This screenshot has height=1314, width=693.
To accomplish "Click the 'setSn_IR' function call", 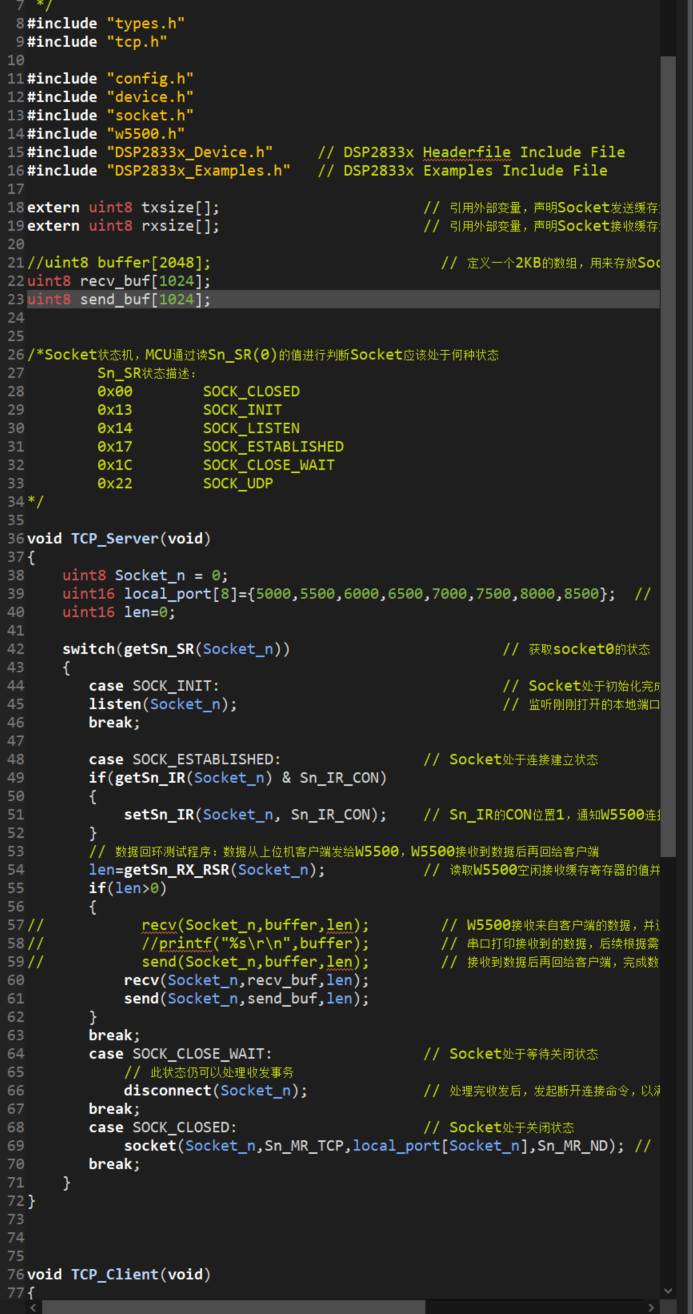I will pyautogui.click(x=158, y=815).
